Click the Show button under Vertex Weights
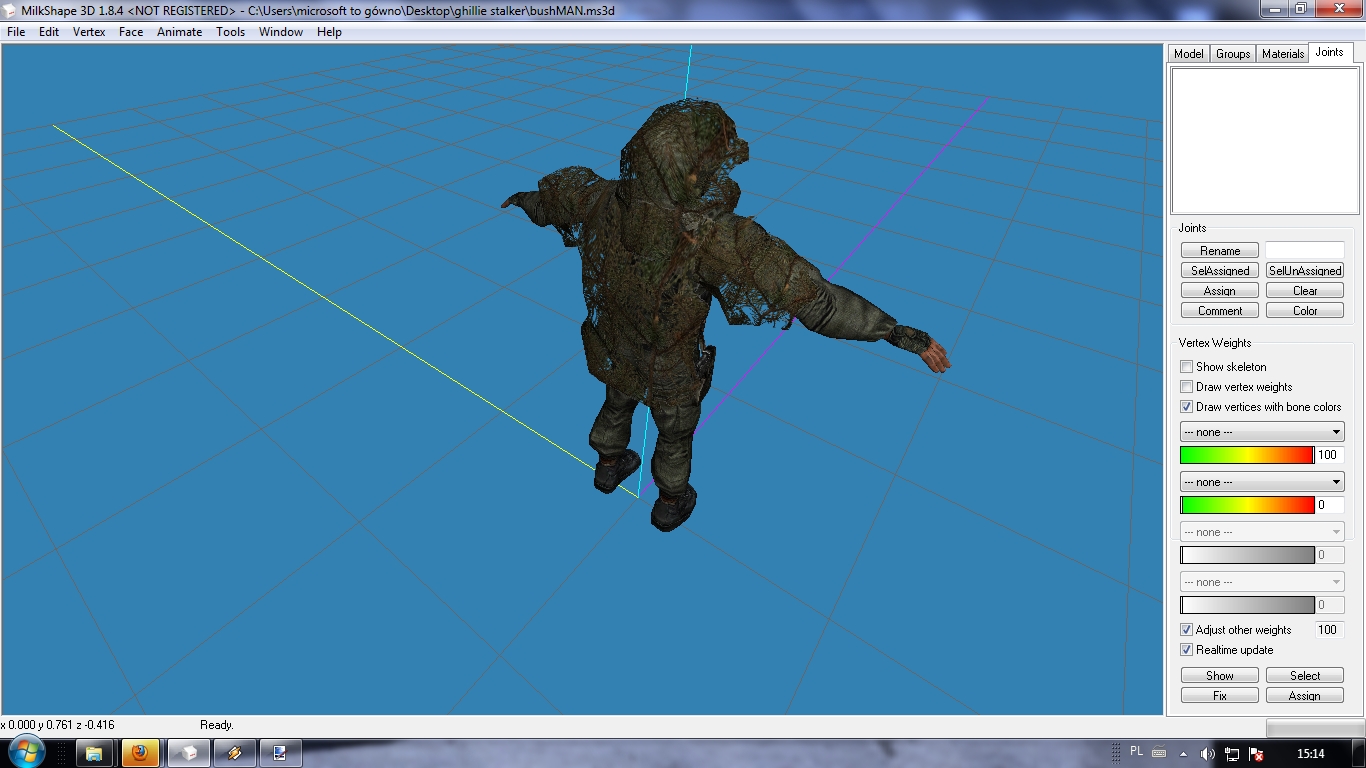The height and width of the screenshot is (768, 1366). coord(1220,676)
